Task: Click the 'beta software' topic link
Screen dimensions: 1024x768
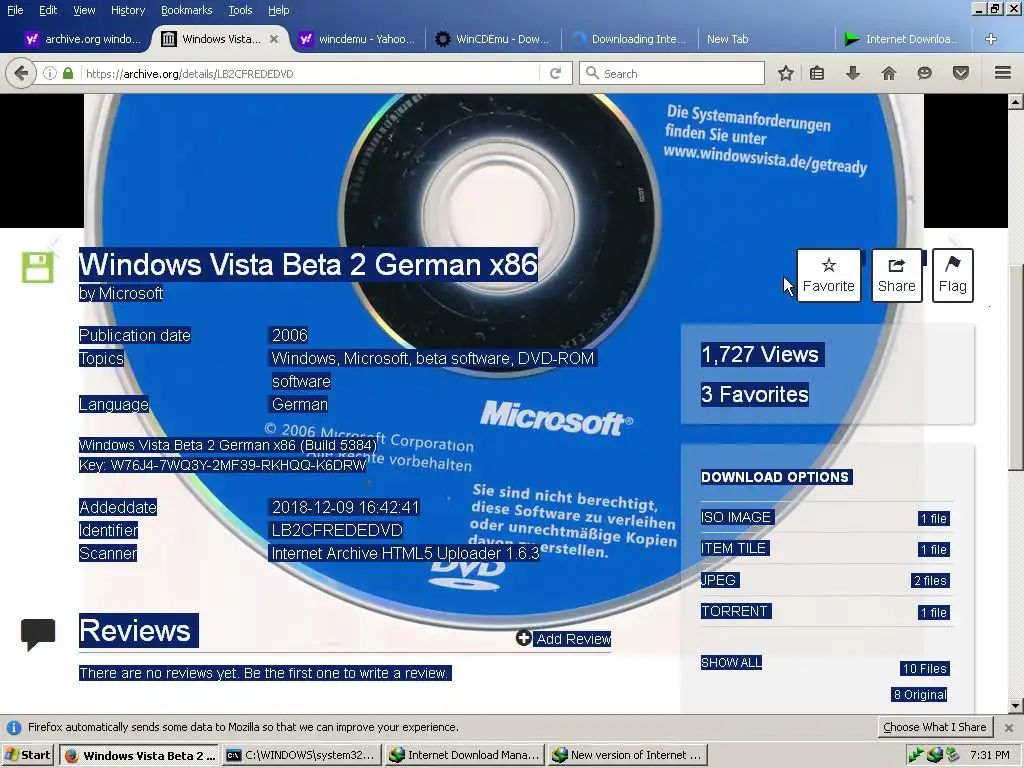Action: [x=464, y=359]
